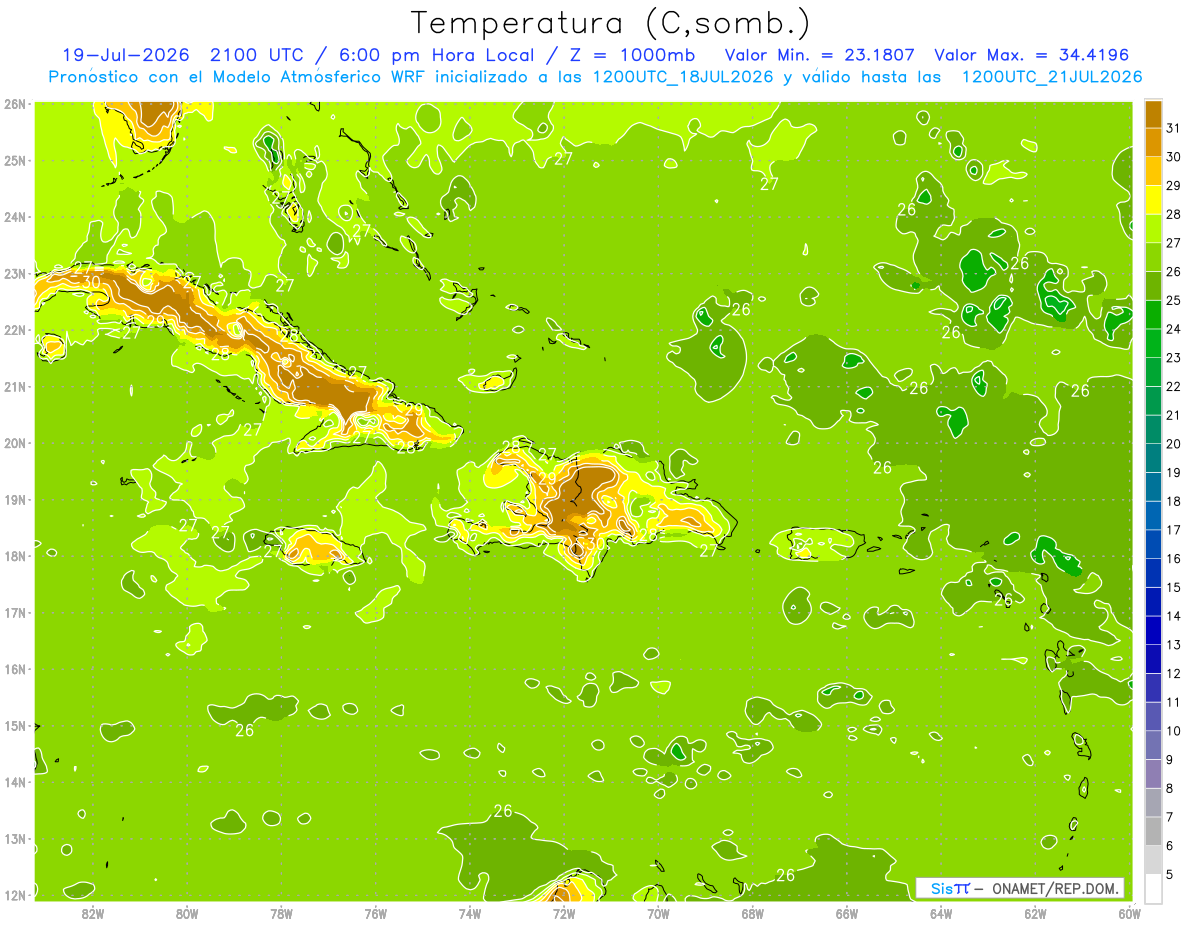Click the longitude axis label "66W"
1200x927 pixels.
[847, 913]
